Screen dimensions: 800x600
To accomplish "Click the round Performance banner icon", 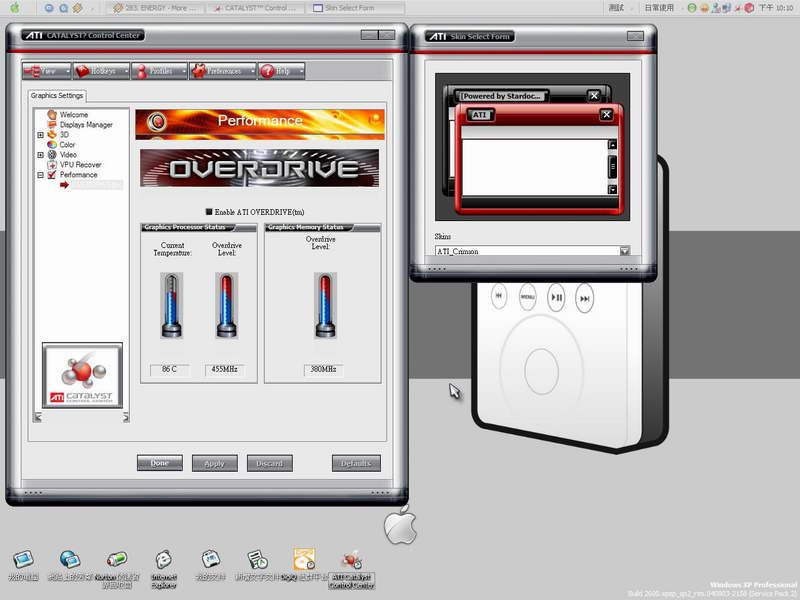I will 157,121.
